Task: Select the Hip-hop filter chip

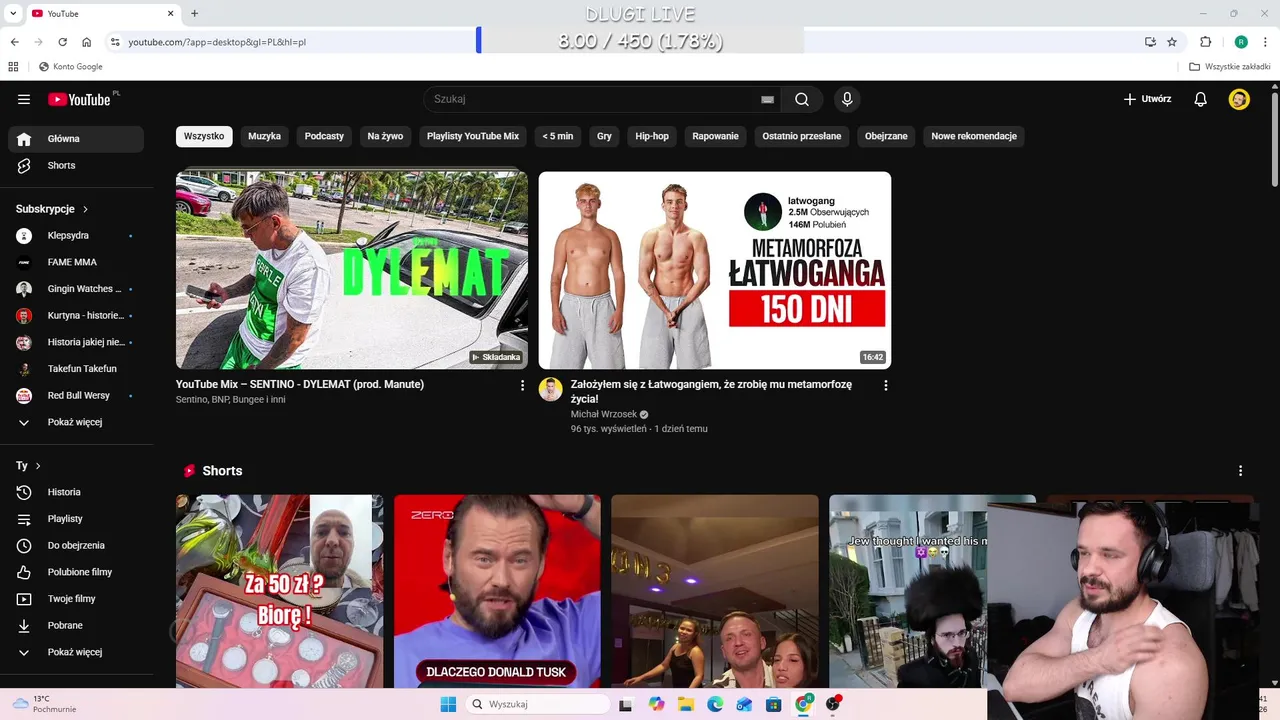Action: 652,136
